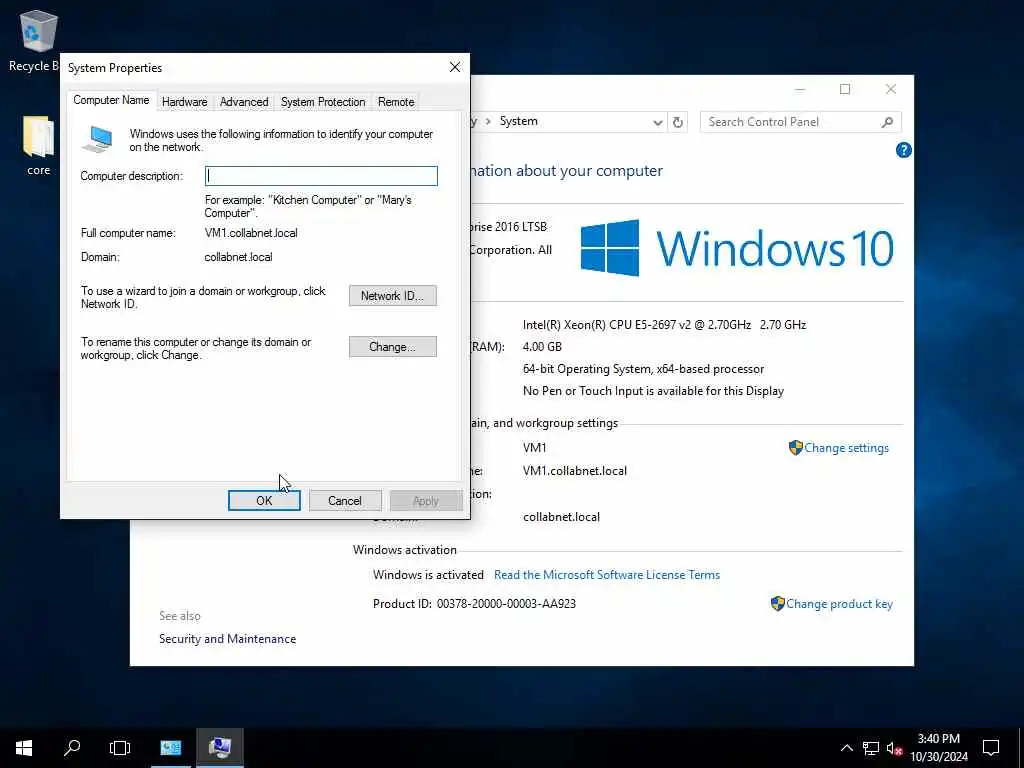Switch to Control Panel taskbar app
Viewport: 1024px width, 768px height.
171,748
